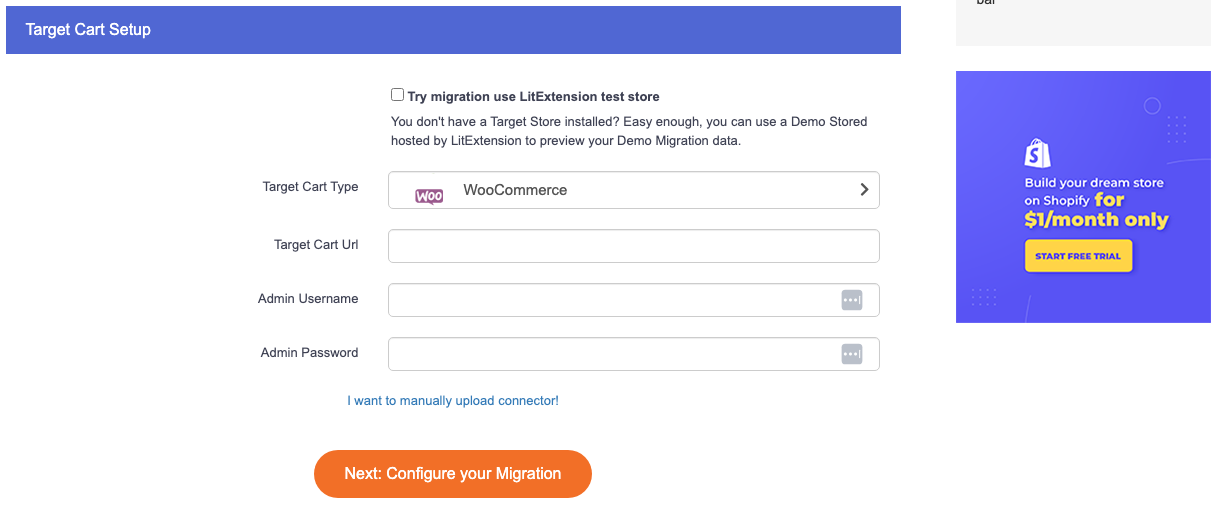1225x511 pixels.
Task: Click the 'Try migration use LitExtension test store' label
Action: pyautogui.click(x=534, y=97)
